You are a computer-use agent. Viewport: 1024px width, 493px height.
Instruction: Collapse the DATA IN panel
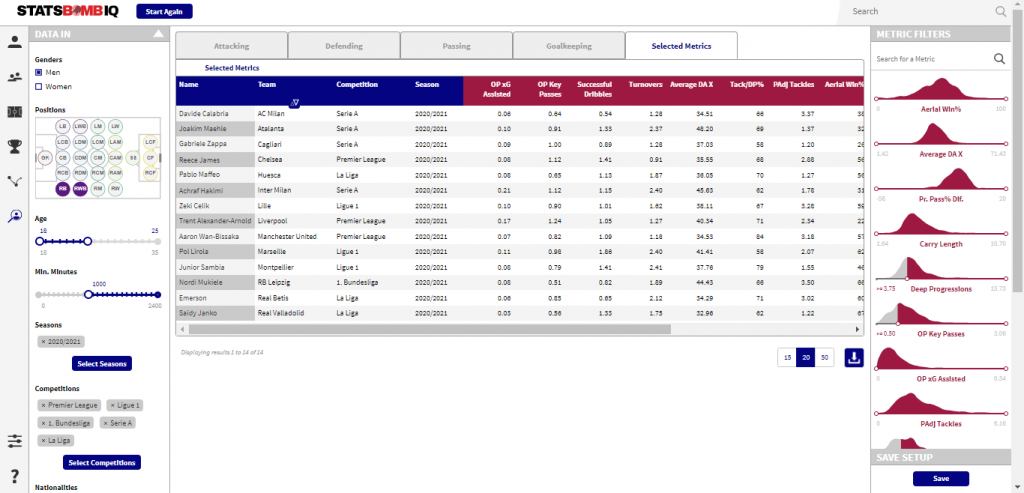(157, 35)
